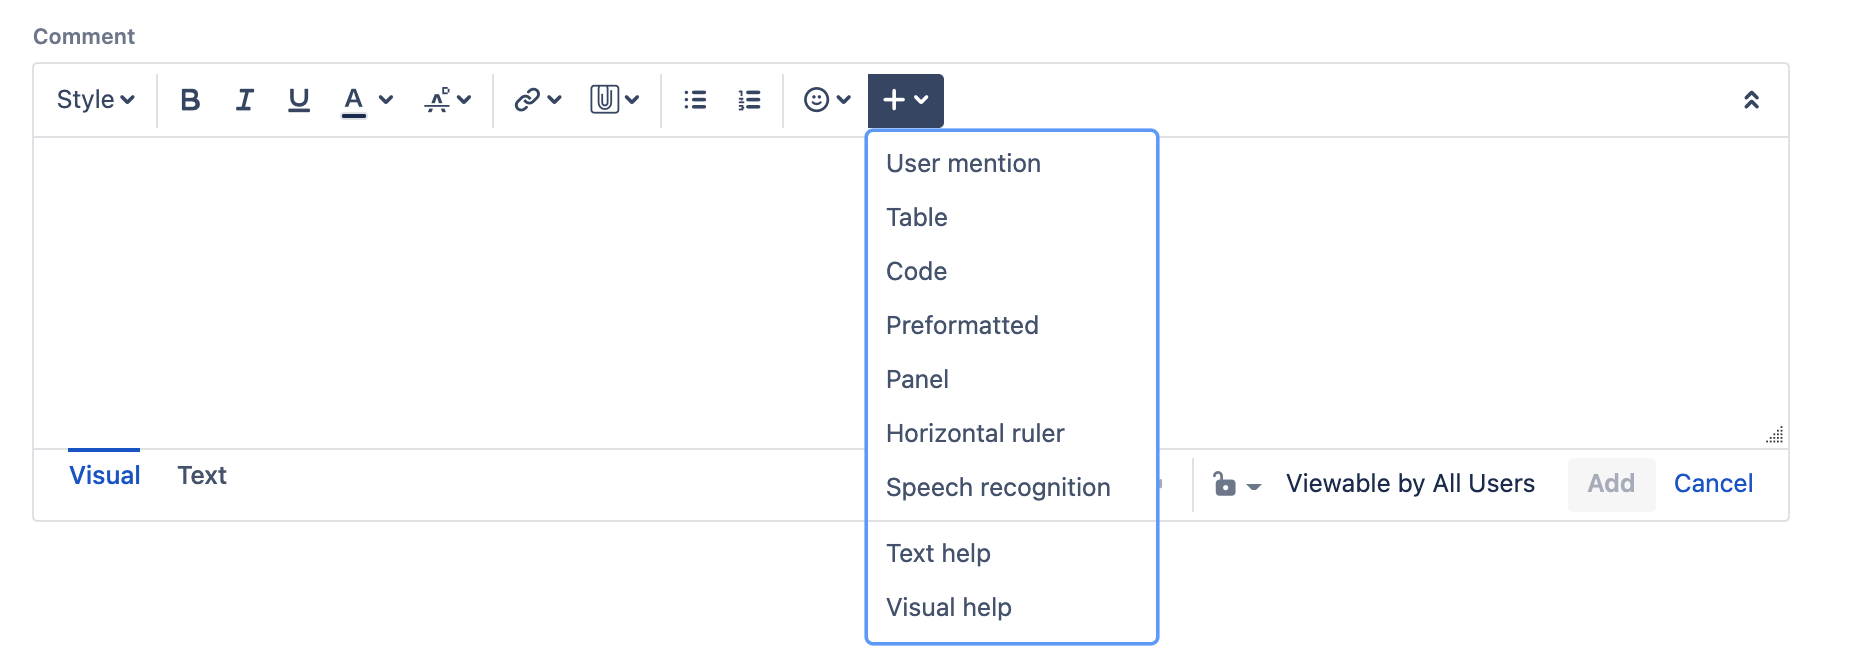Open the emoji picker
The height and width of the screenshot is (666, 1866).
[827, 100]
